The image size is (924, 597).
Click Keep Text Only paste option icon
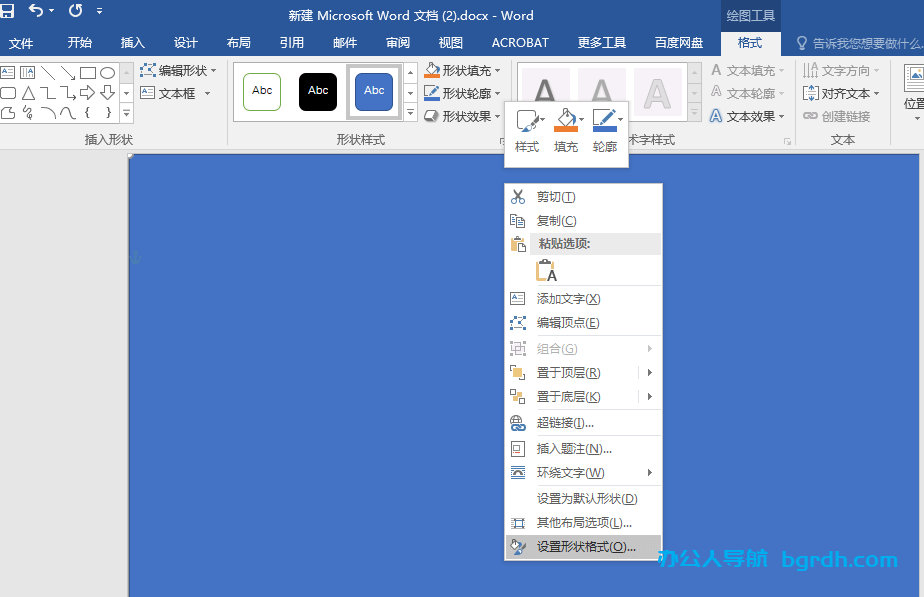coord(546,271)
